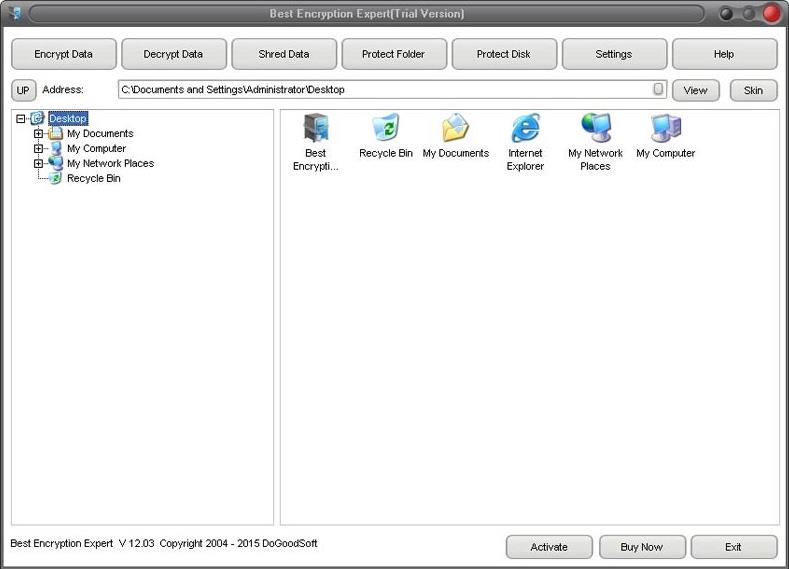
Task: Select Recycle Bin label in the tree
Action: (x=94, y=178)
